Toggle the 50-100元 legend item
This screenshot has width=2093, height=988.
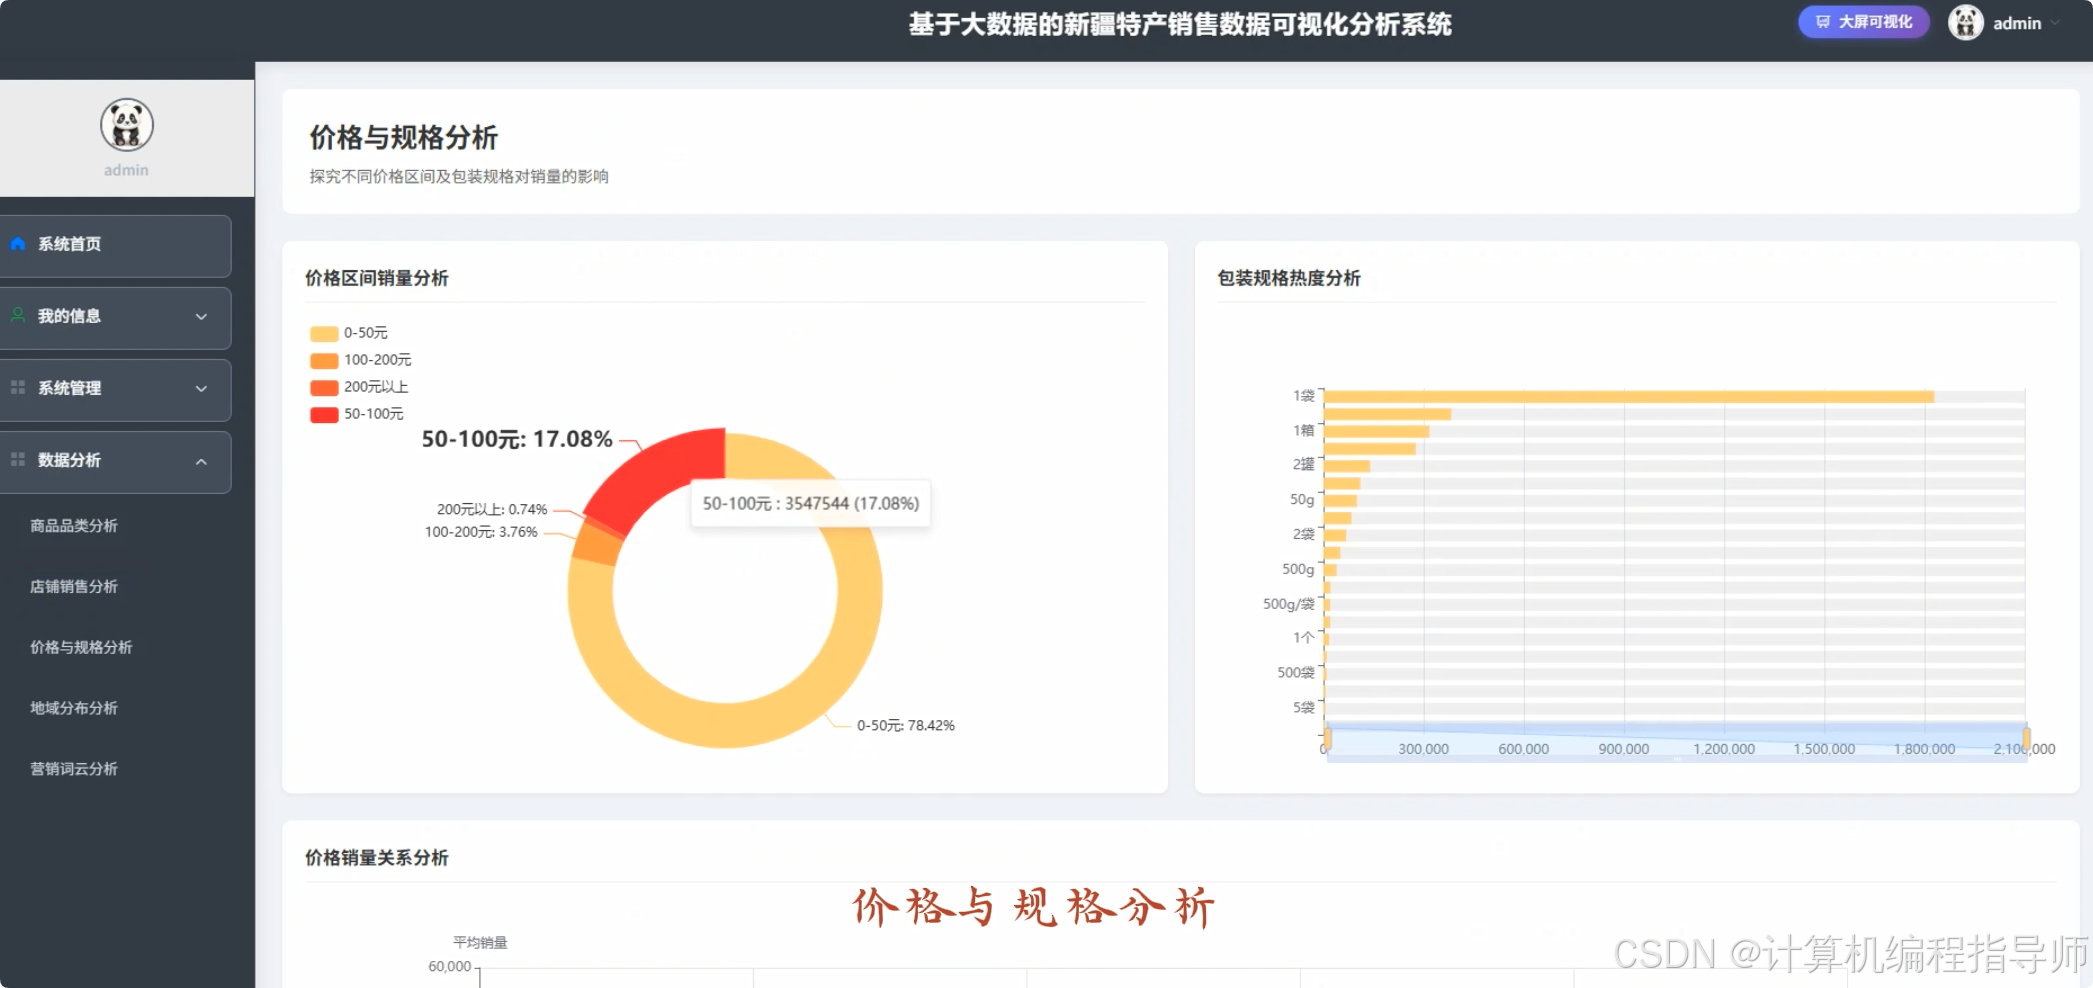pyautogui.click(x=357, y=414)
